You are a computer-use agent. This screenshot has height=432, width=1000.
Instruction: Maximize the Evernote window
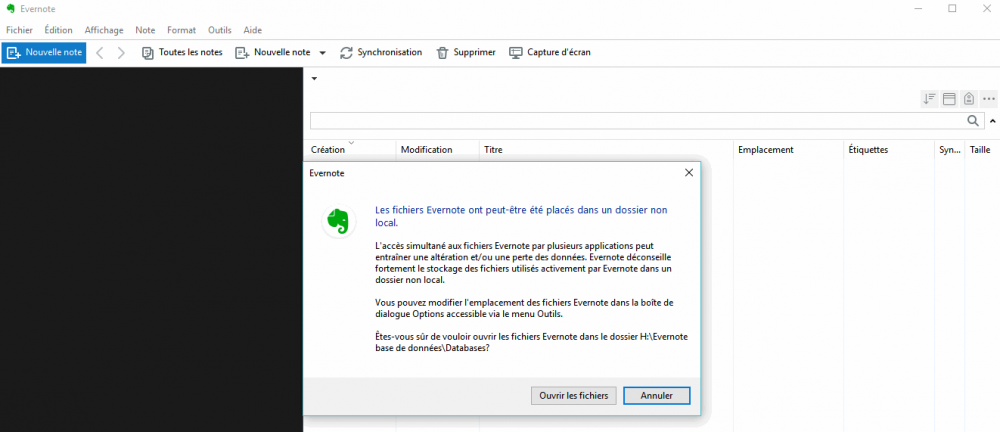pyautogui.click(x=952, y=8)
